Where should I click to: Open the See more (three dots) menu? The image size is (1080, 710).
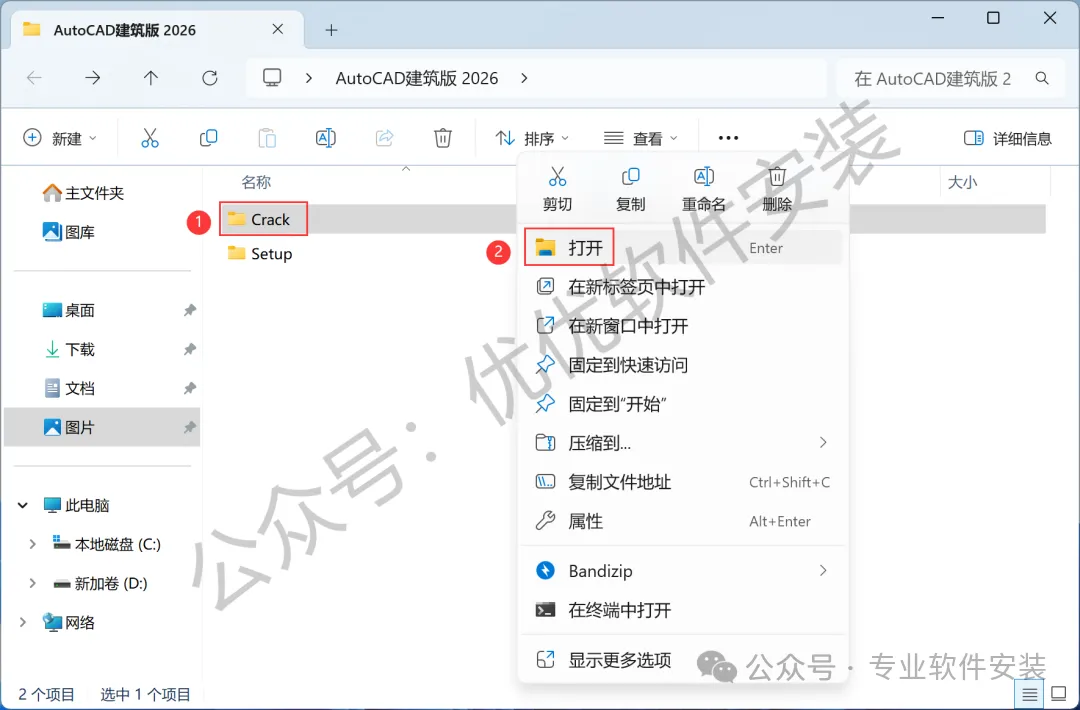[x=728, y=138]
